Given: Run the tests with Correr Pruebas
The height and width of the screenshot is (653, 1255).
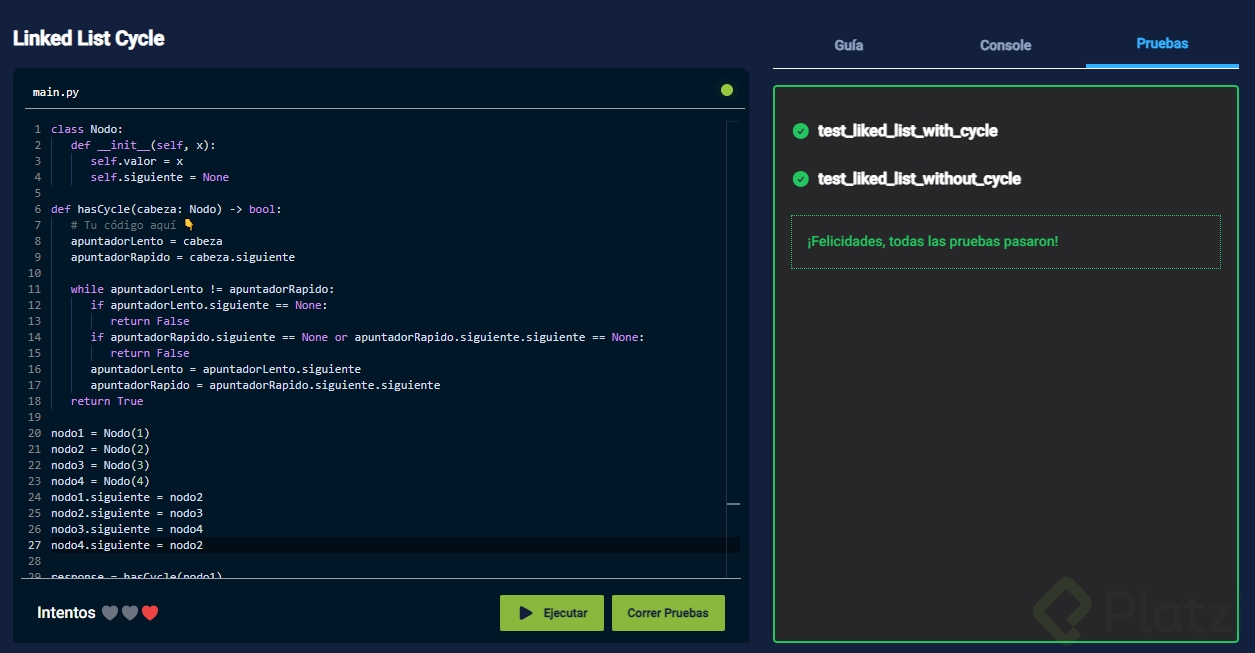Looking at the screenshot, I should (x=668, y=613).
